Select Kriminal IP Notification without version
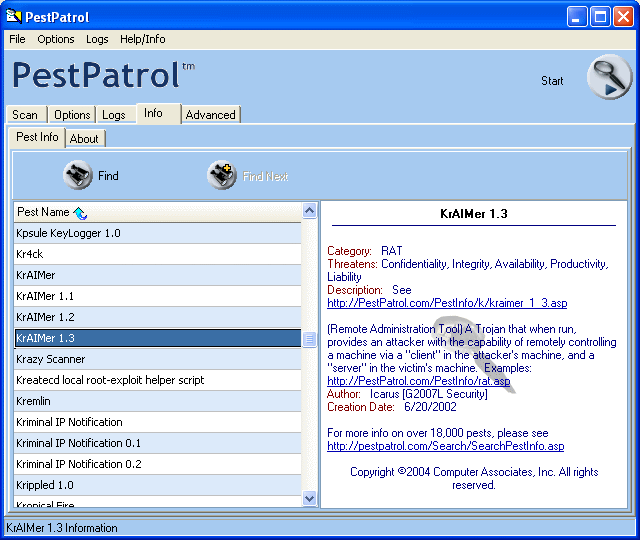This screenshot has height=540, width=640. 158,422
